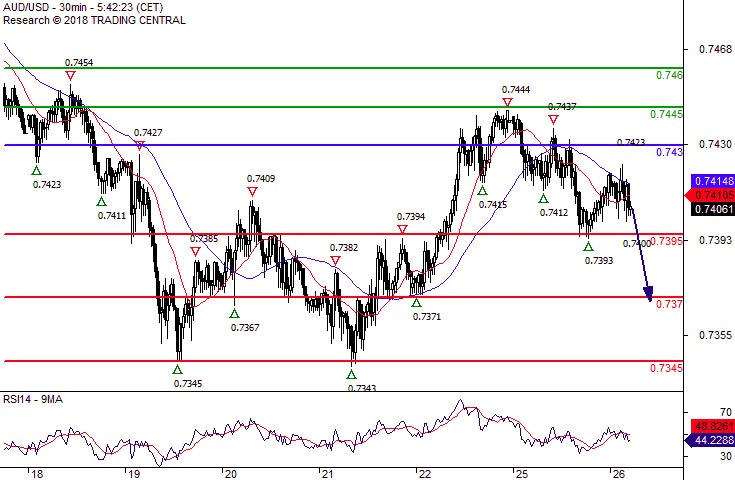Click the red triangle under 0.7409 label
The width and height of the screenshot is (735, 480).
point(253,192)
